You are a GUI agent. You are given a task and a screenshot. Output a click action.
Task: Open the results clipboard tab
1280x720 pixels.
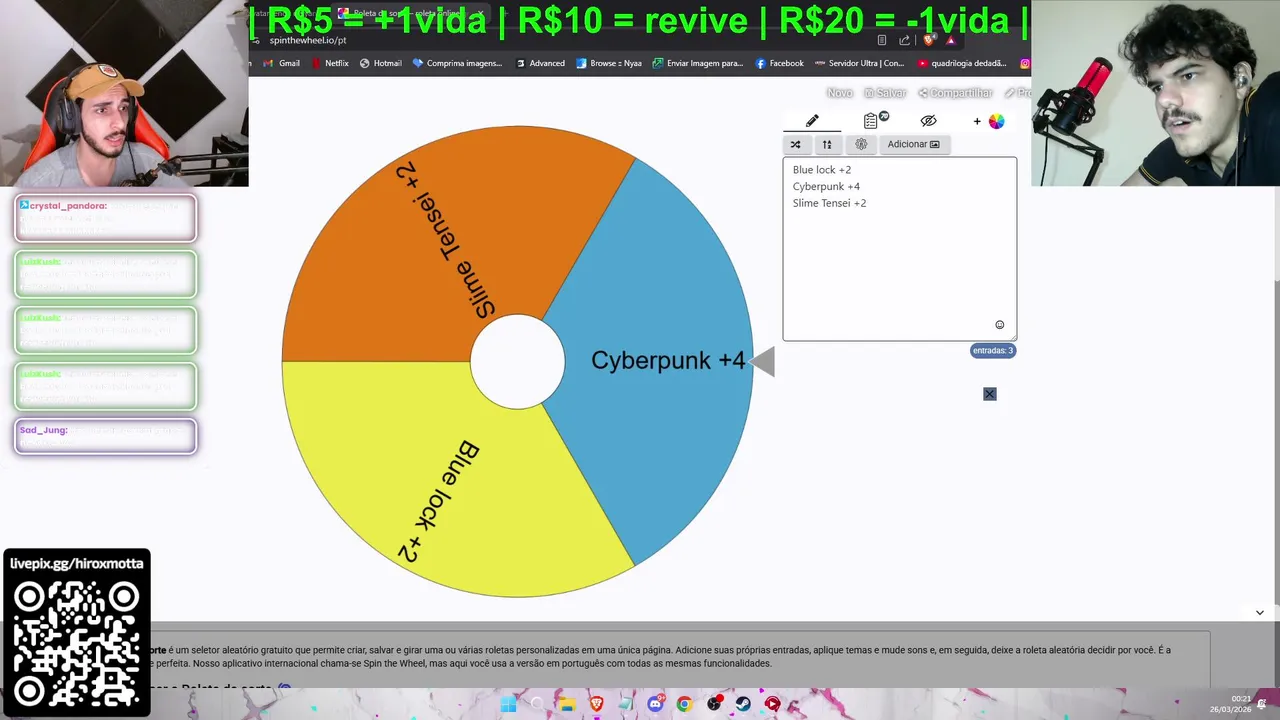point(871,121)
